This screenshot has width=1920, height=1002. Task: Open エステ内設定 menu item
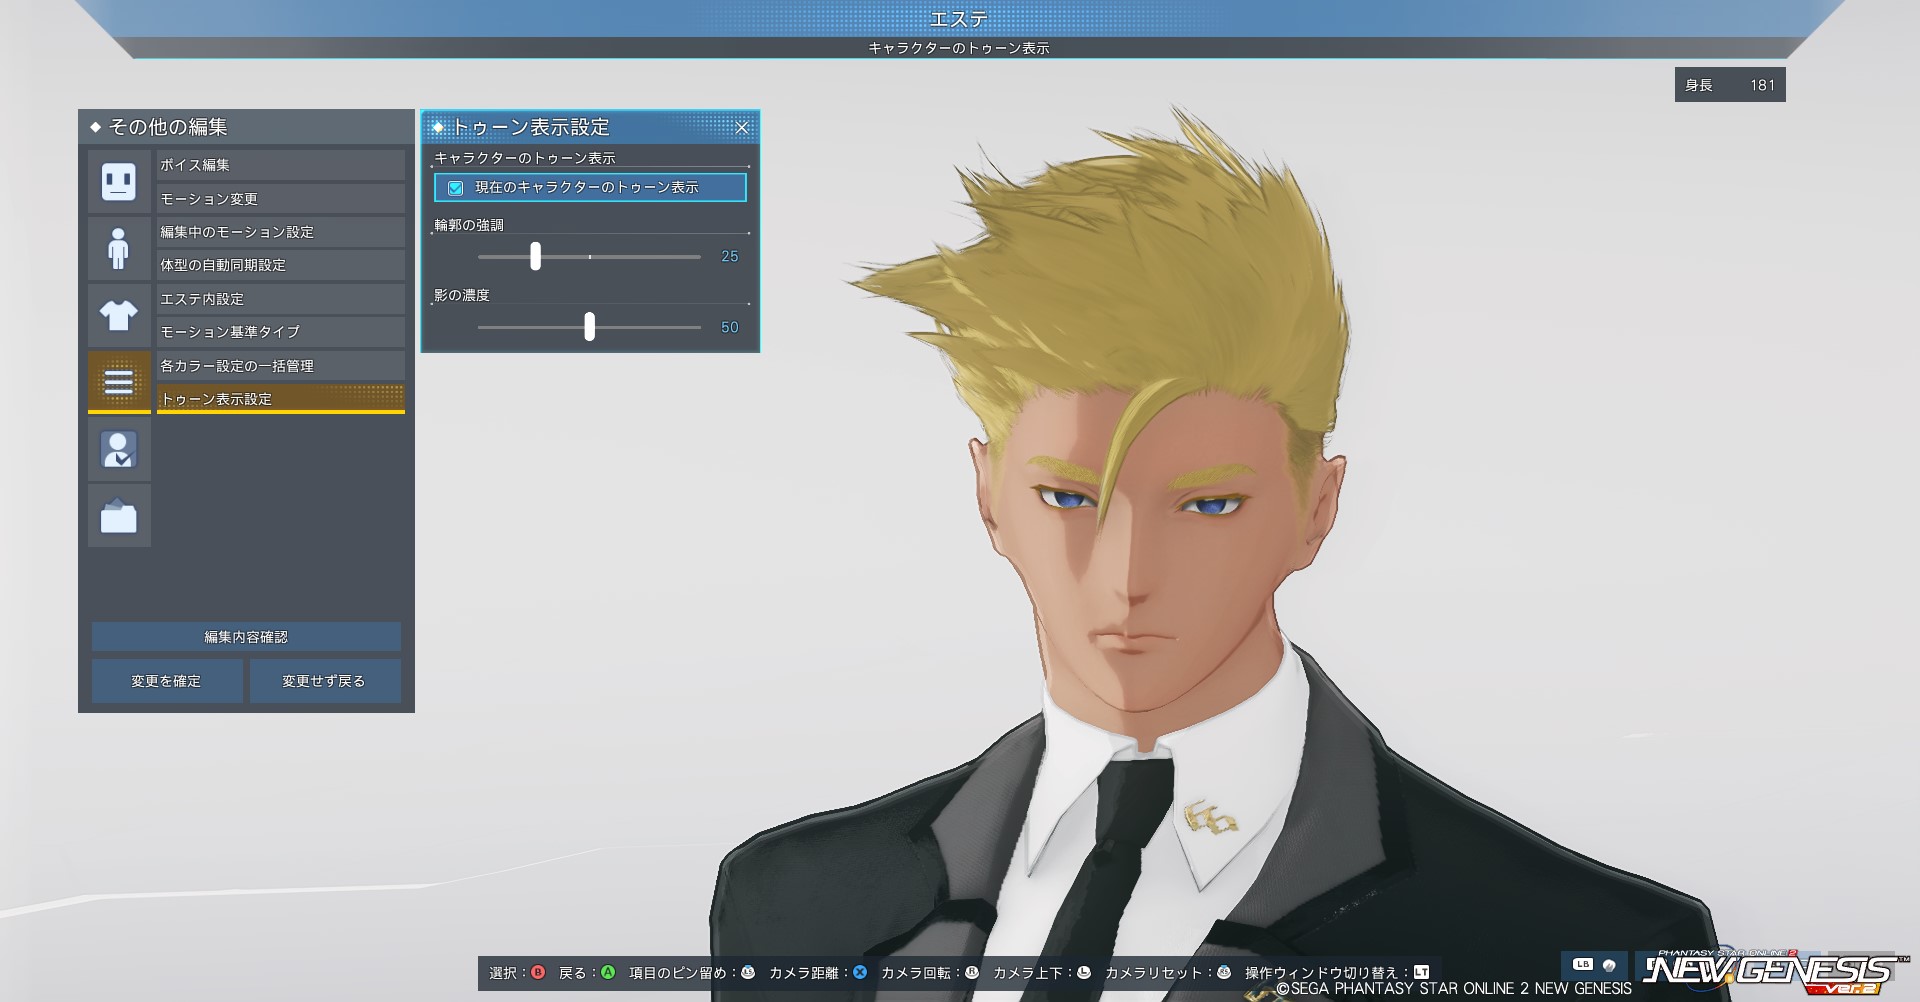(x=281, y=299)
